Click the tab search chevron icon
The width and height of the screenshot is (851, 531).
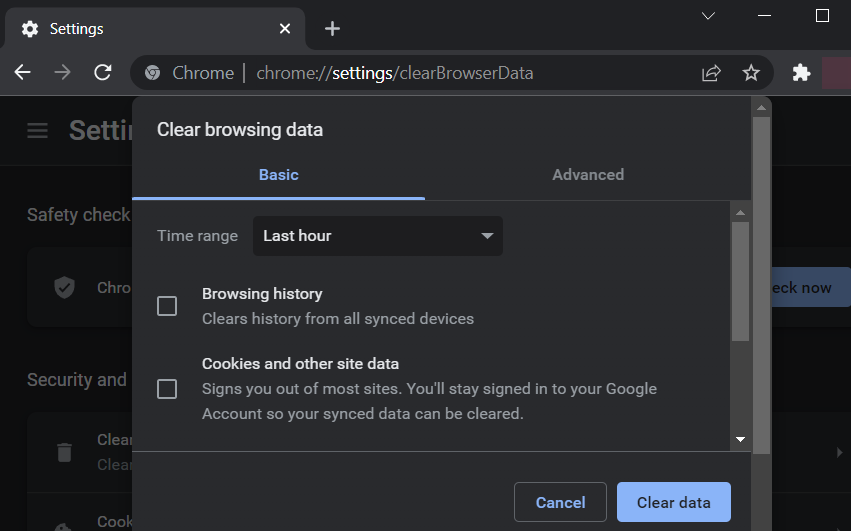[708, 16]
